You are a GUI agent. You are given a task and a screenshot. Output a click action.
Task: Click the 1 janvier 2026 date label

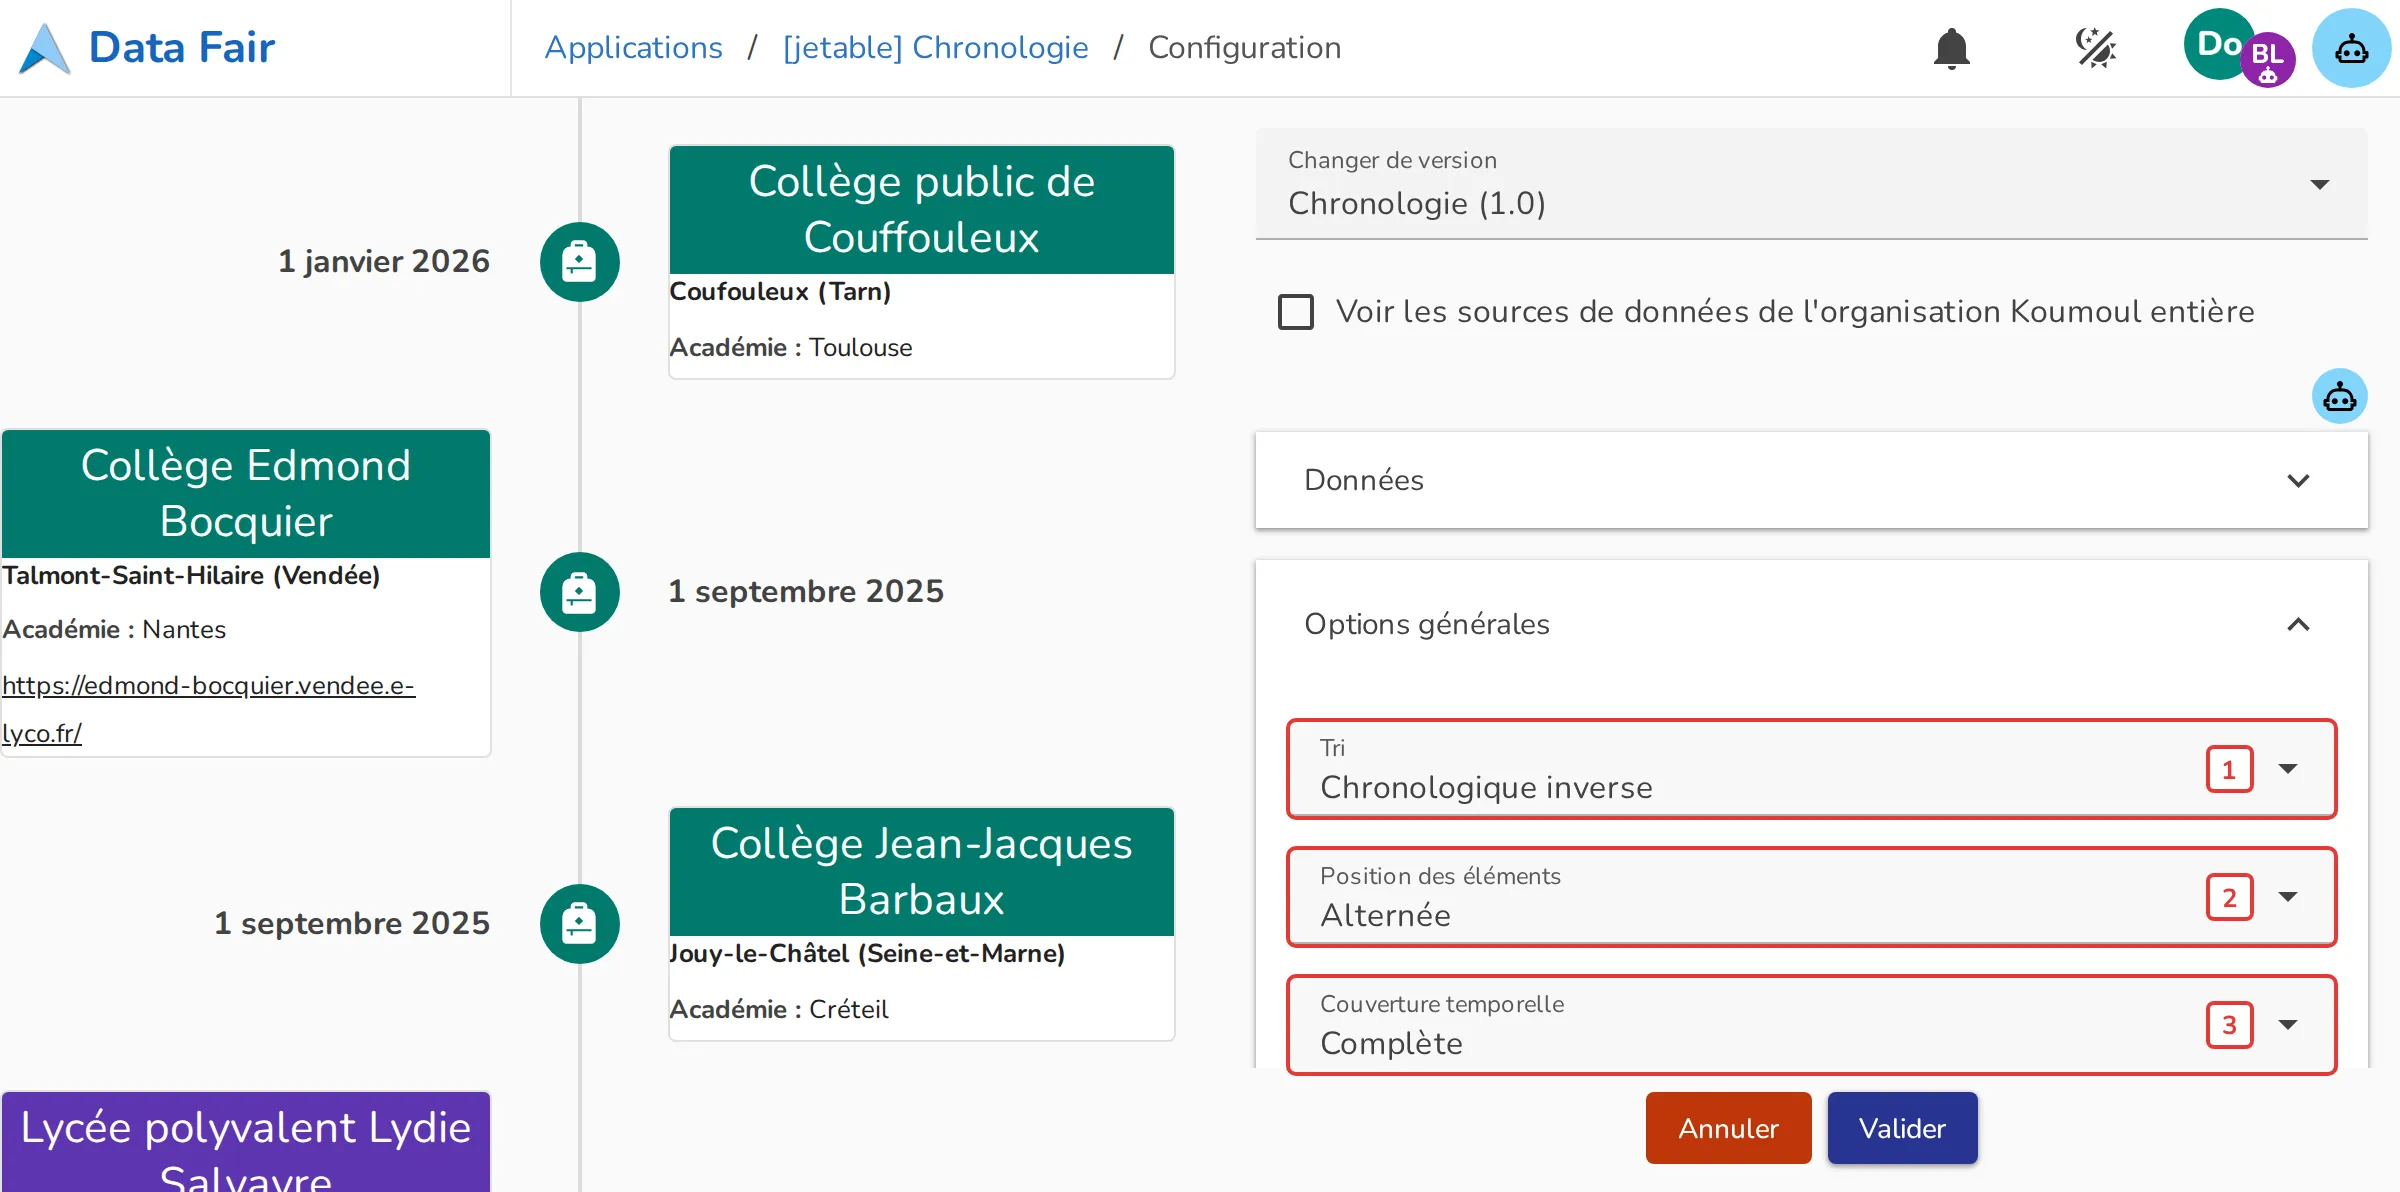384,262
